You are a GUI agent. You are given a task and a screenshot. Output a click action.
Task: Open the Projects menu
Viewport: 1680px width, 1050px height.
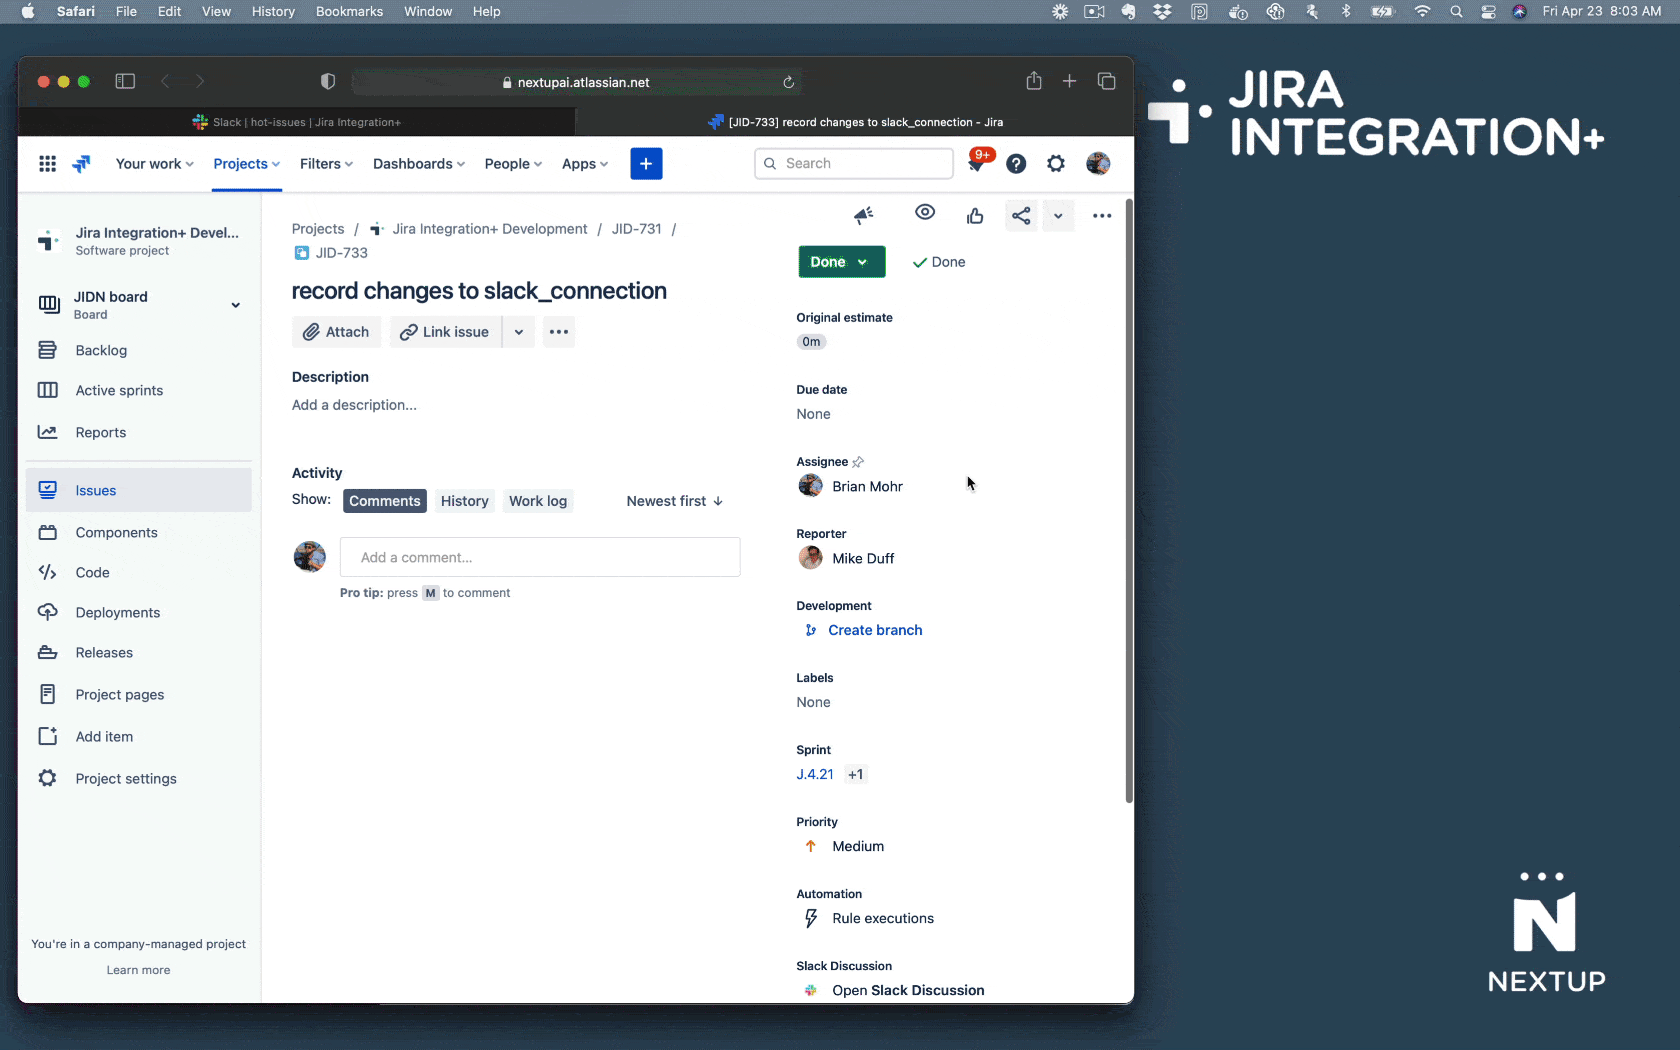[x=246, y=164]
